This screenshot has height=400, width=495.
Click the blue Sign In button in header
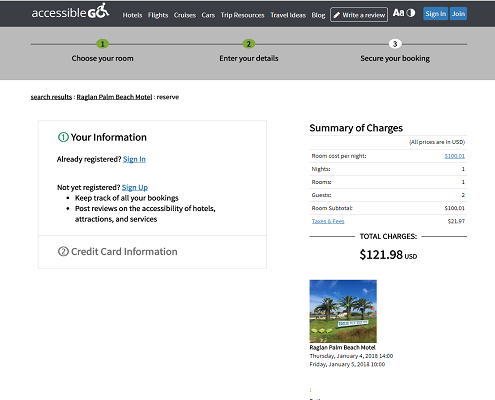point(435,14)
